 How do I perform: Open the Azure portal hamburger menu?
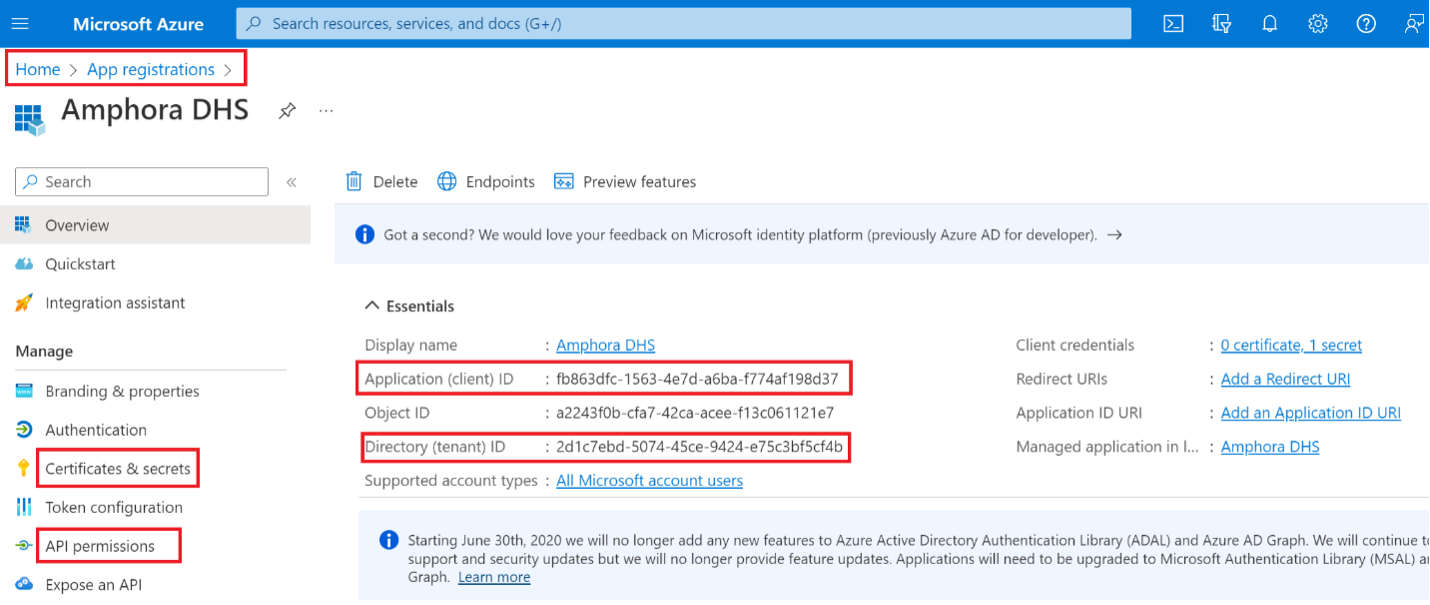20,24
